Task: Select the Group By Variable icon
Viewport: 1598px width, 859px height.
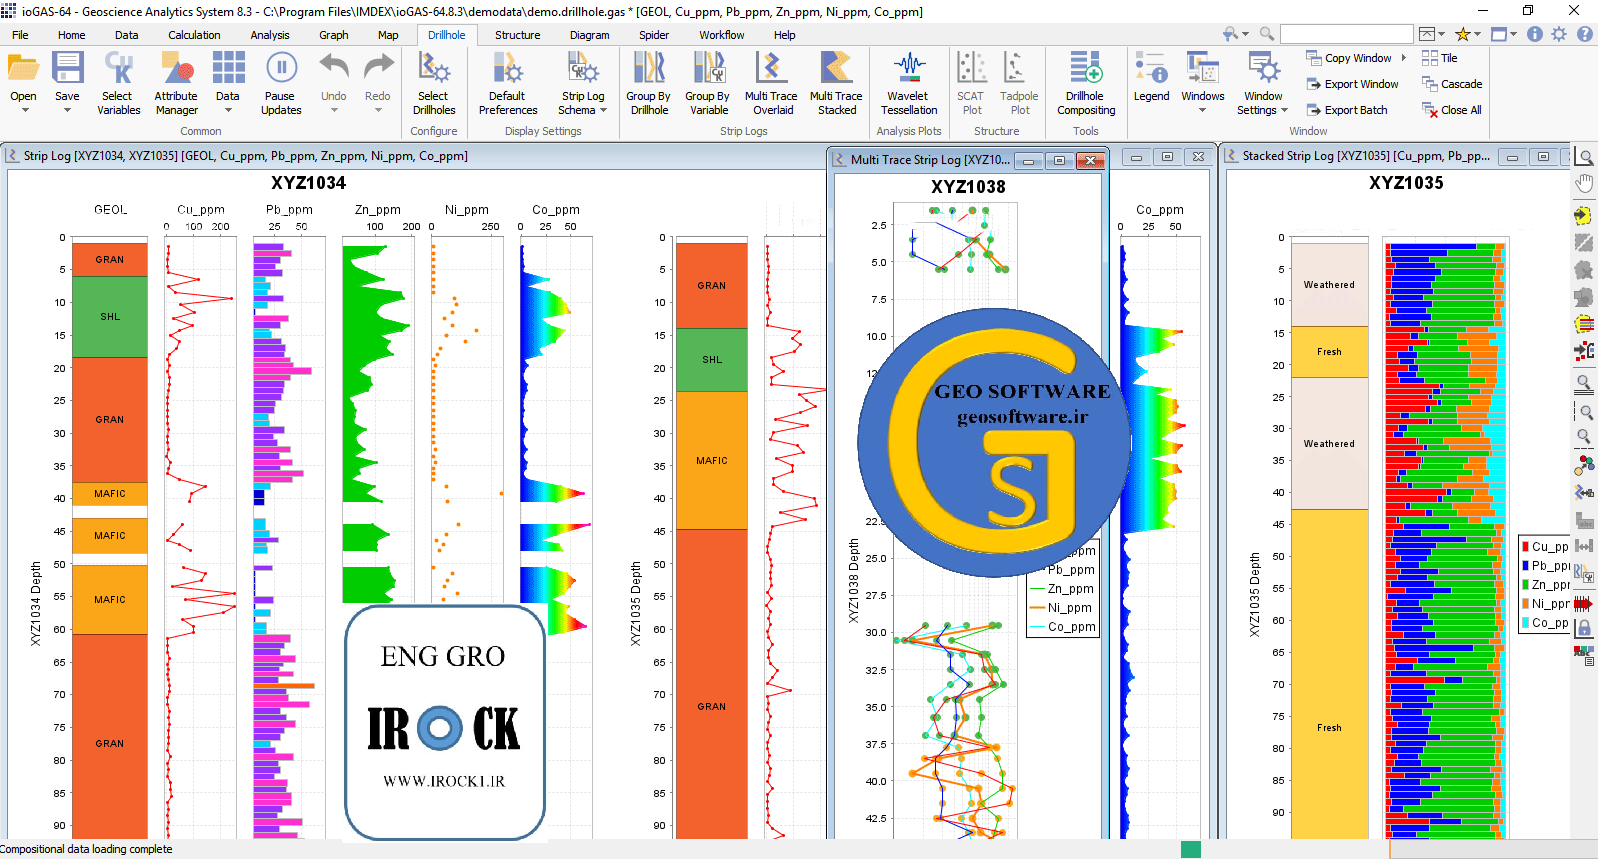Action: [708, 83]
